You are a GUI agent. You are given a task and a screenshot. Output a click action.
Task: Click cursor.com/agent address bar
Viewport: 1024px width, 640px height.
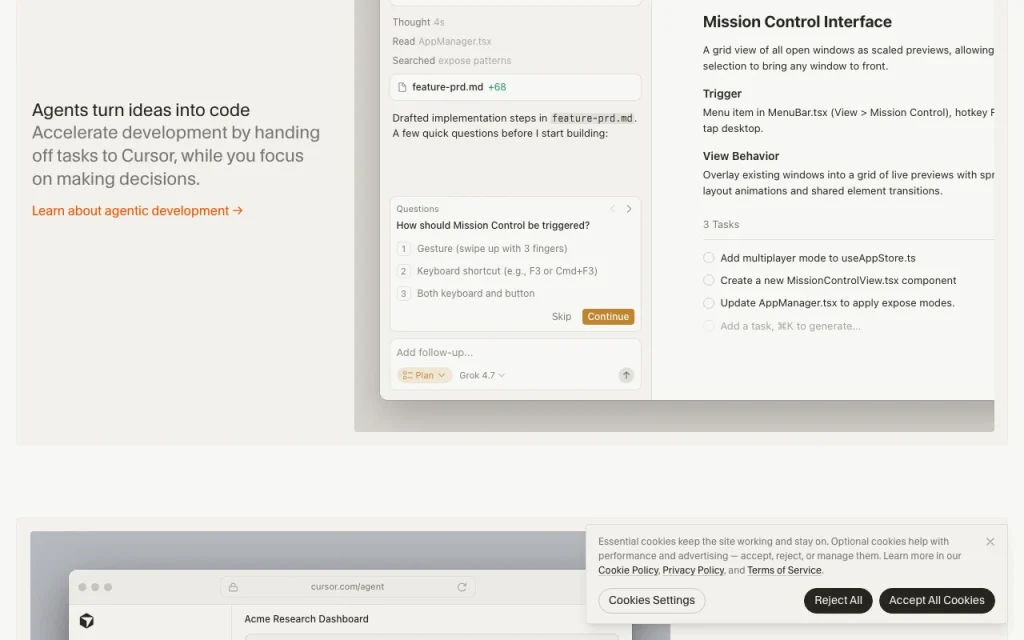347,586
